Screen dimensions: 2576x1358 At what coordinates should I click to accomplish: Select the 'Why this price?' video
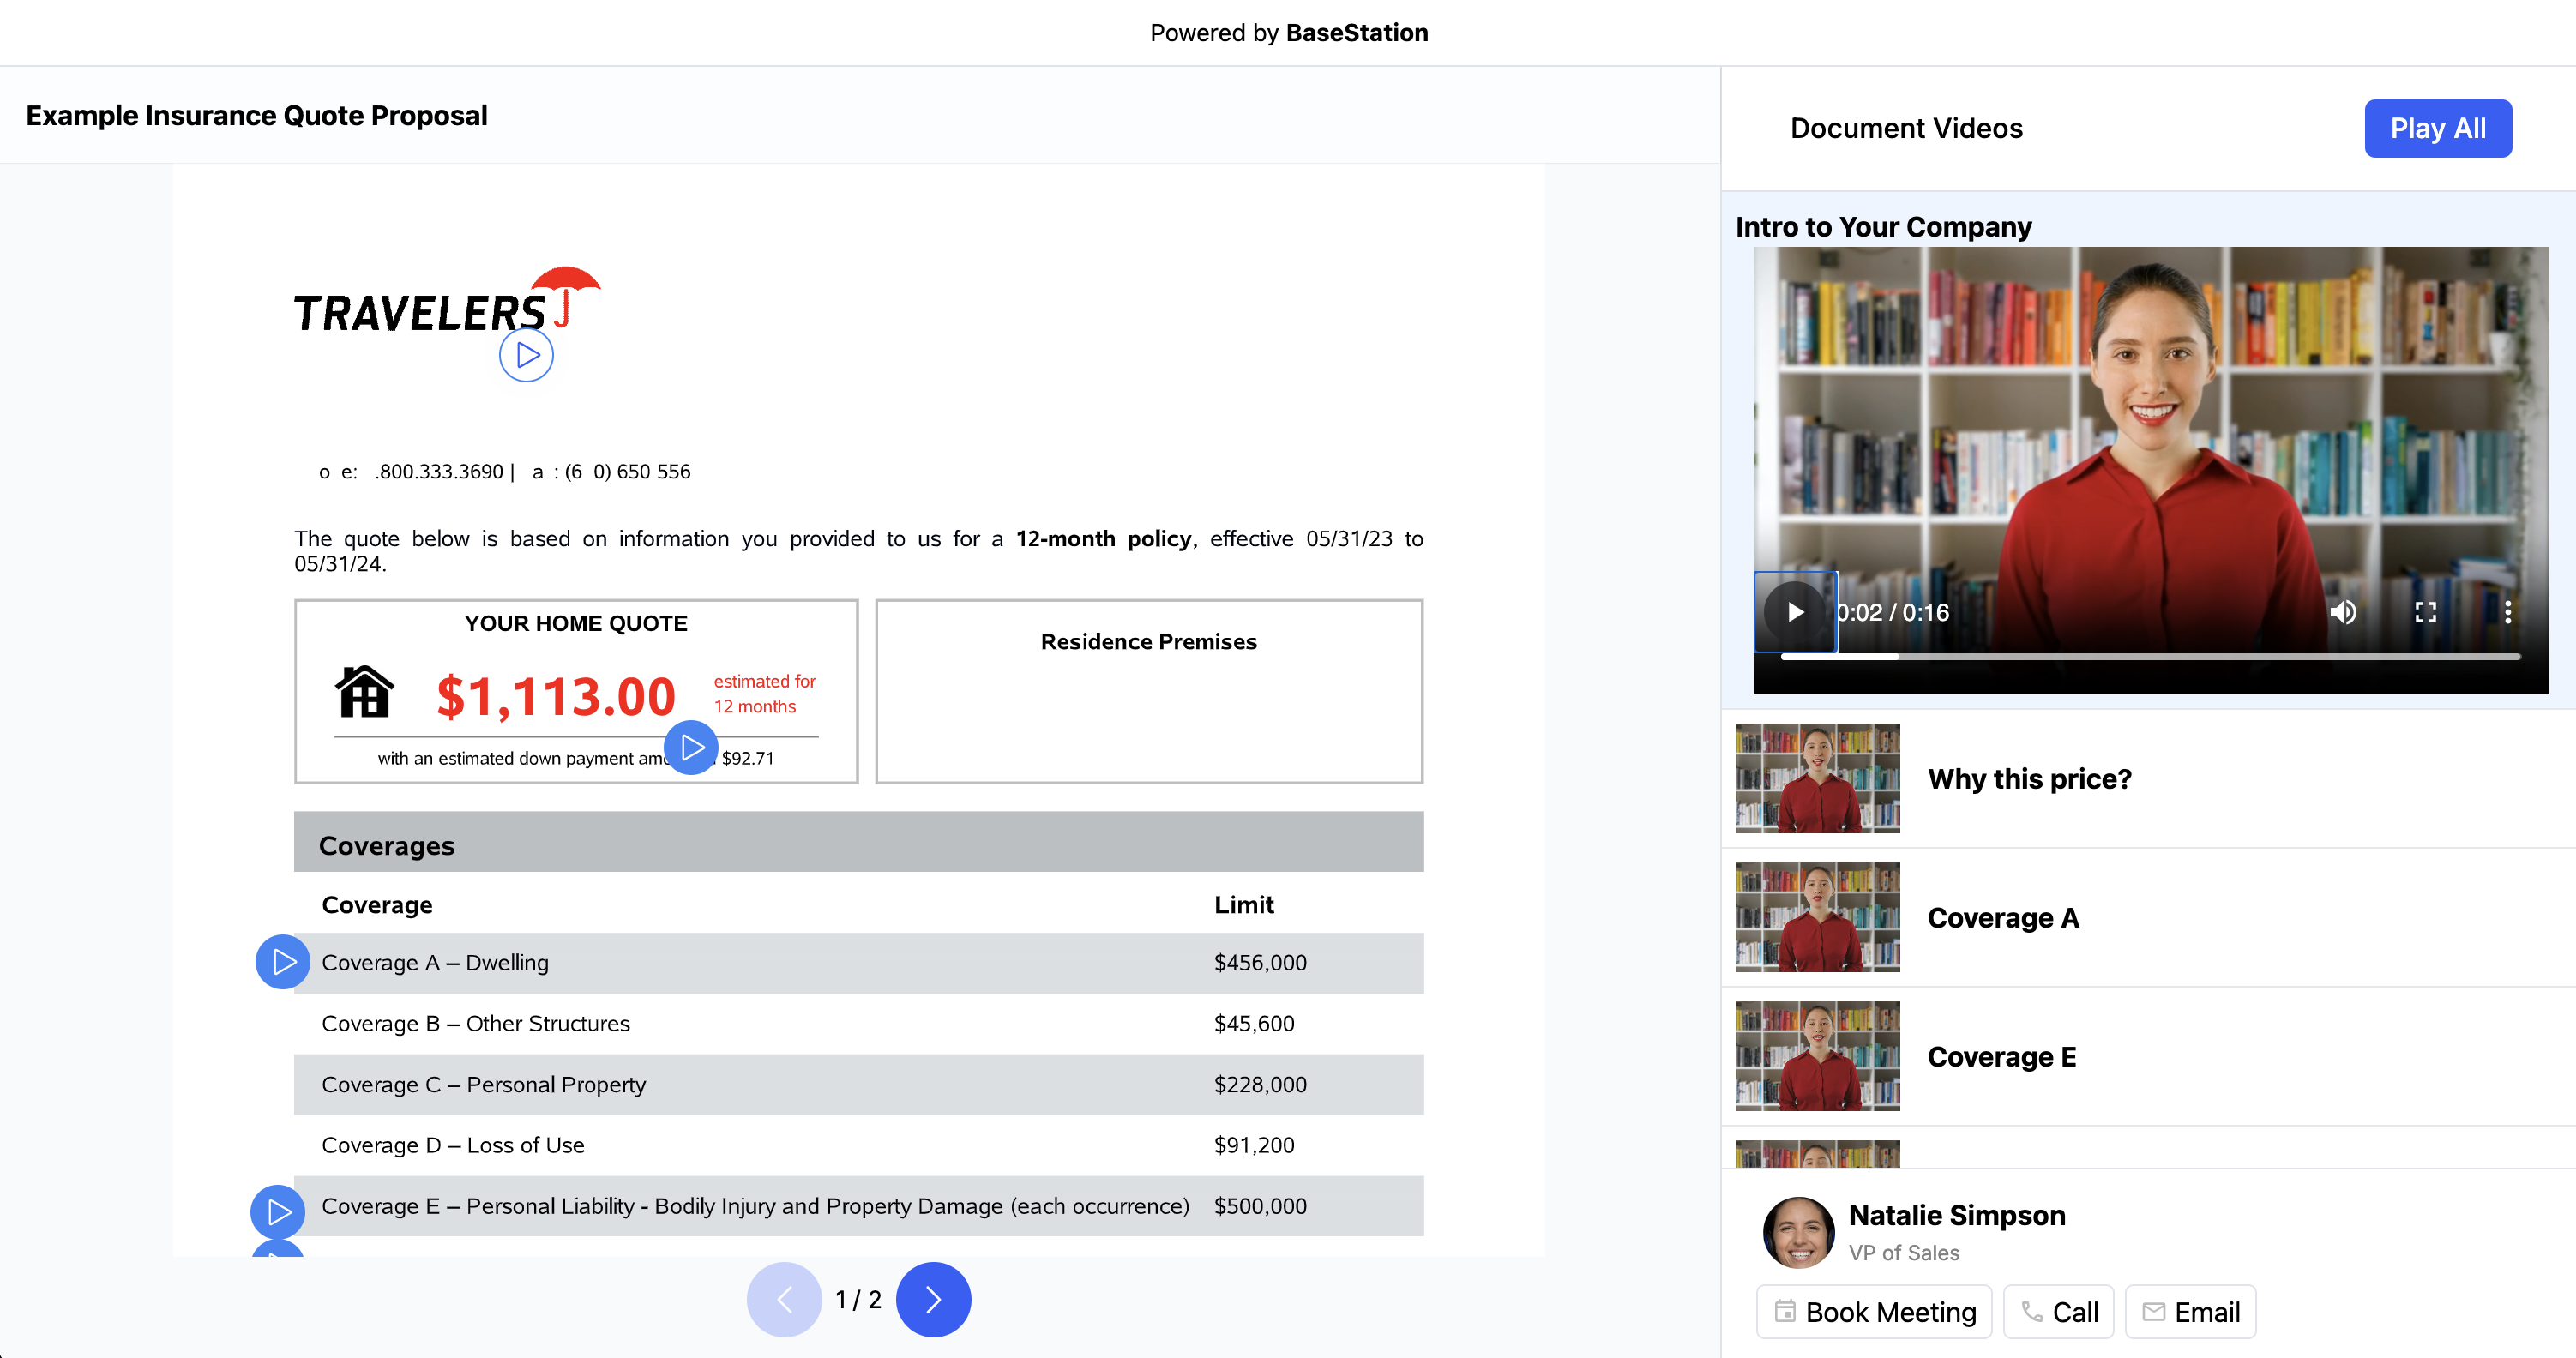coord(2029,779)
